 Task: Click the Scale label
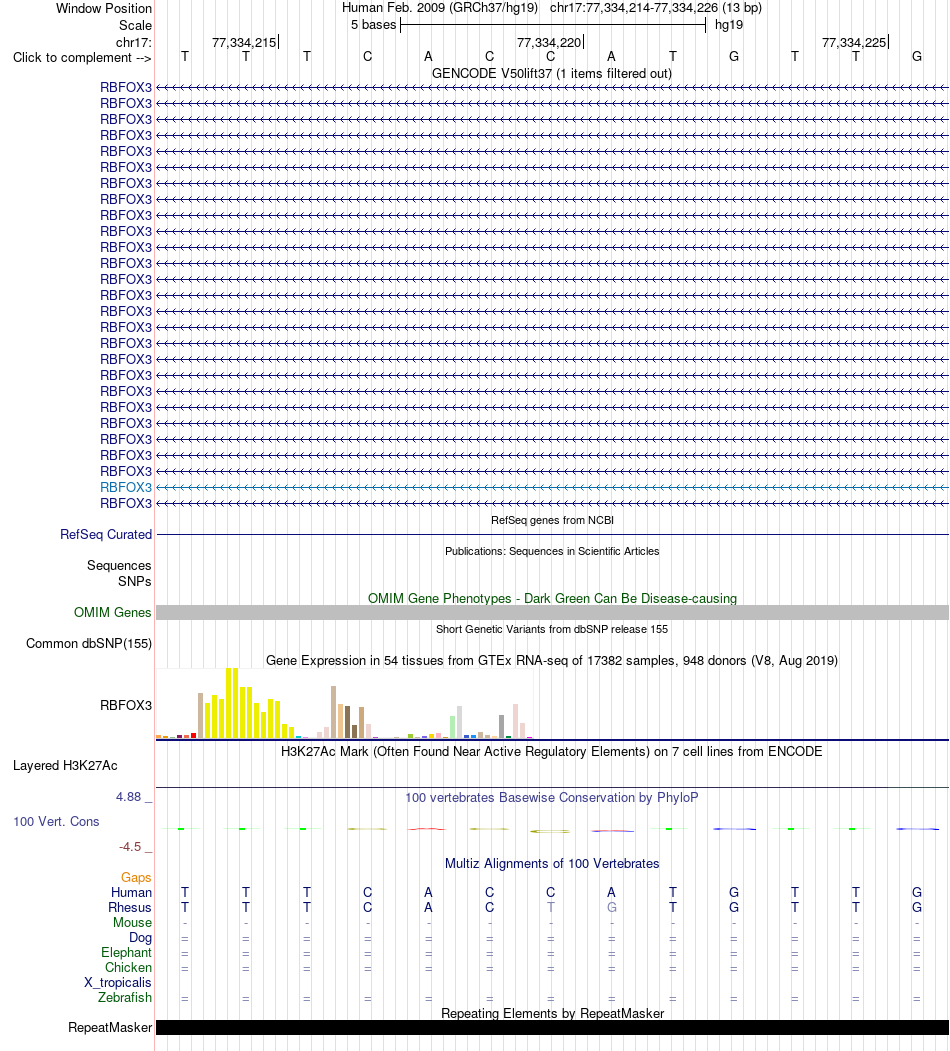click(135, 25)
